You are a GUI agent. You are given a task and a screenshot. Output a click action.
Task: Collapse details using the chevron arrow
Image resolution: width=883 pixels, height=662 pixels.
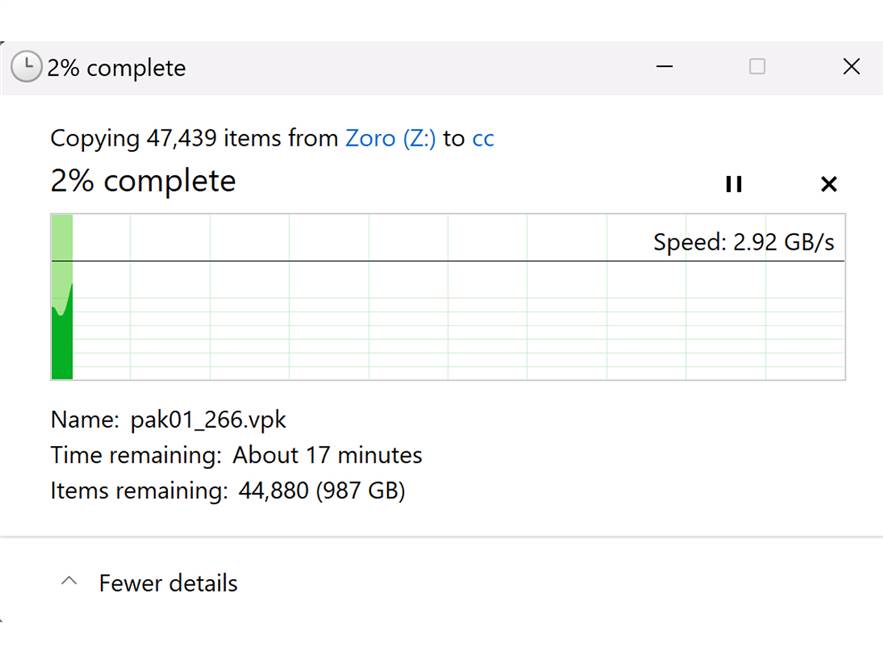point(69,582)
